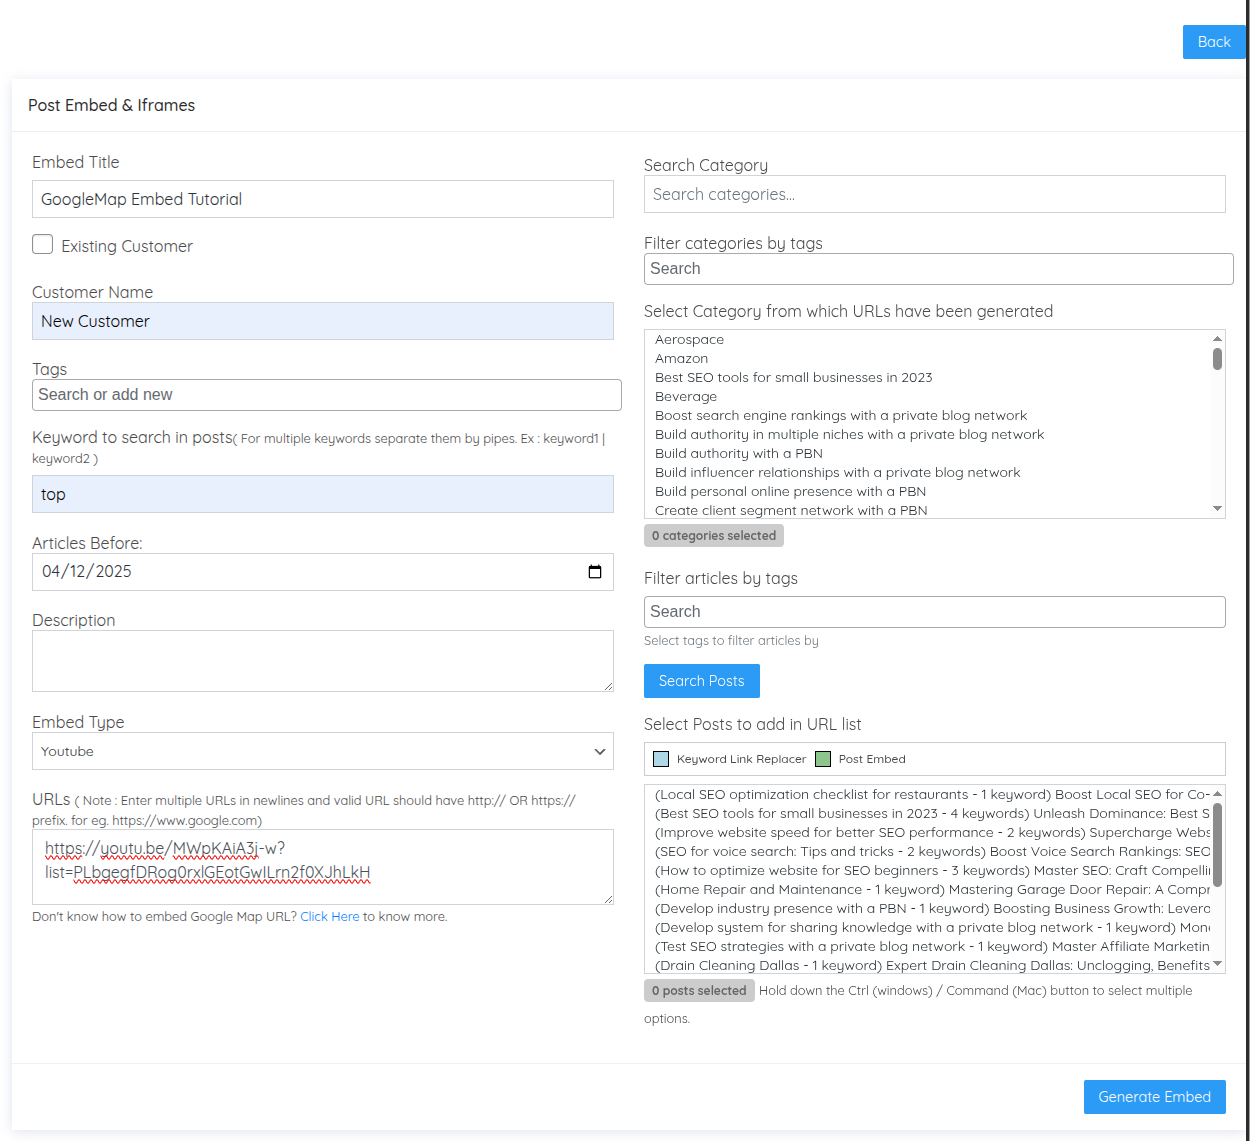Choose Build authority with a PBN category
Screen dimensions: 1250x1141
[x=738, y=454]
